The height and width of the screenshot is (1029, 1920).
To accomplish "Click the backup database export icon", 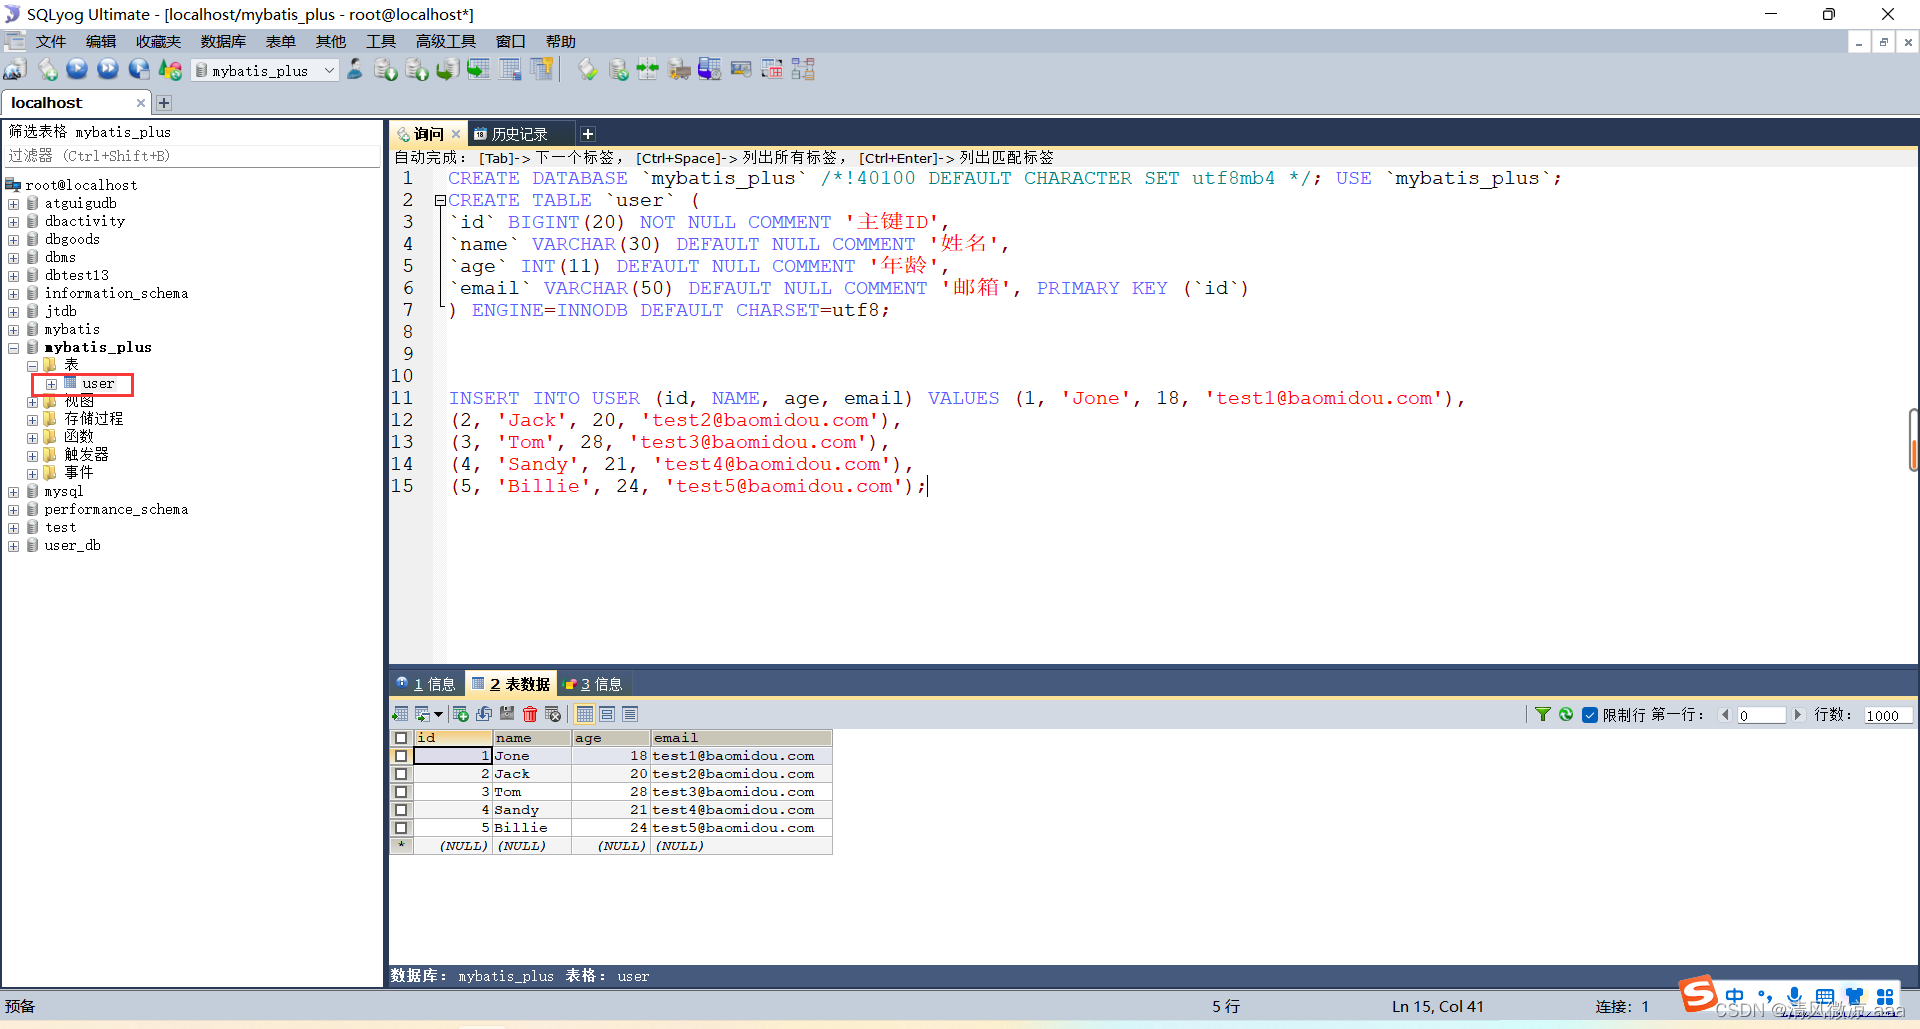I will 417,69.
